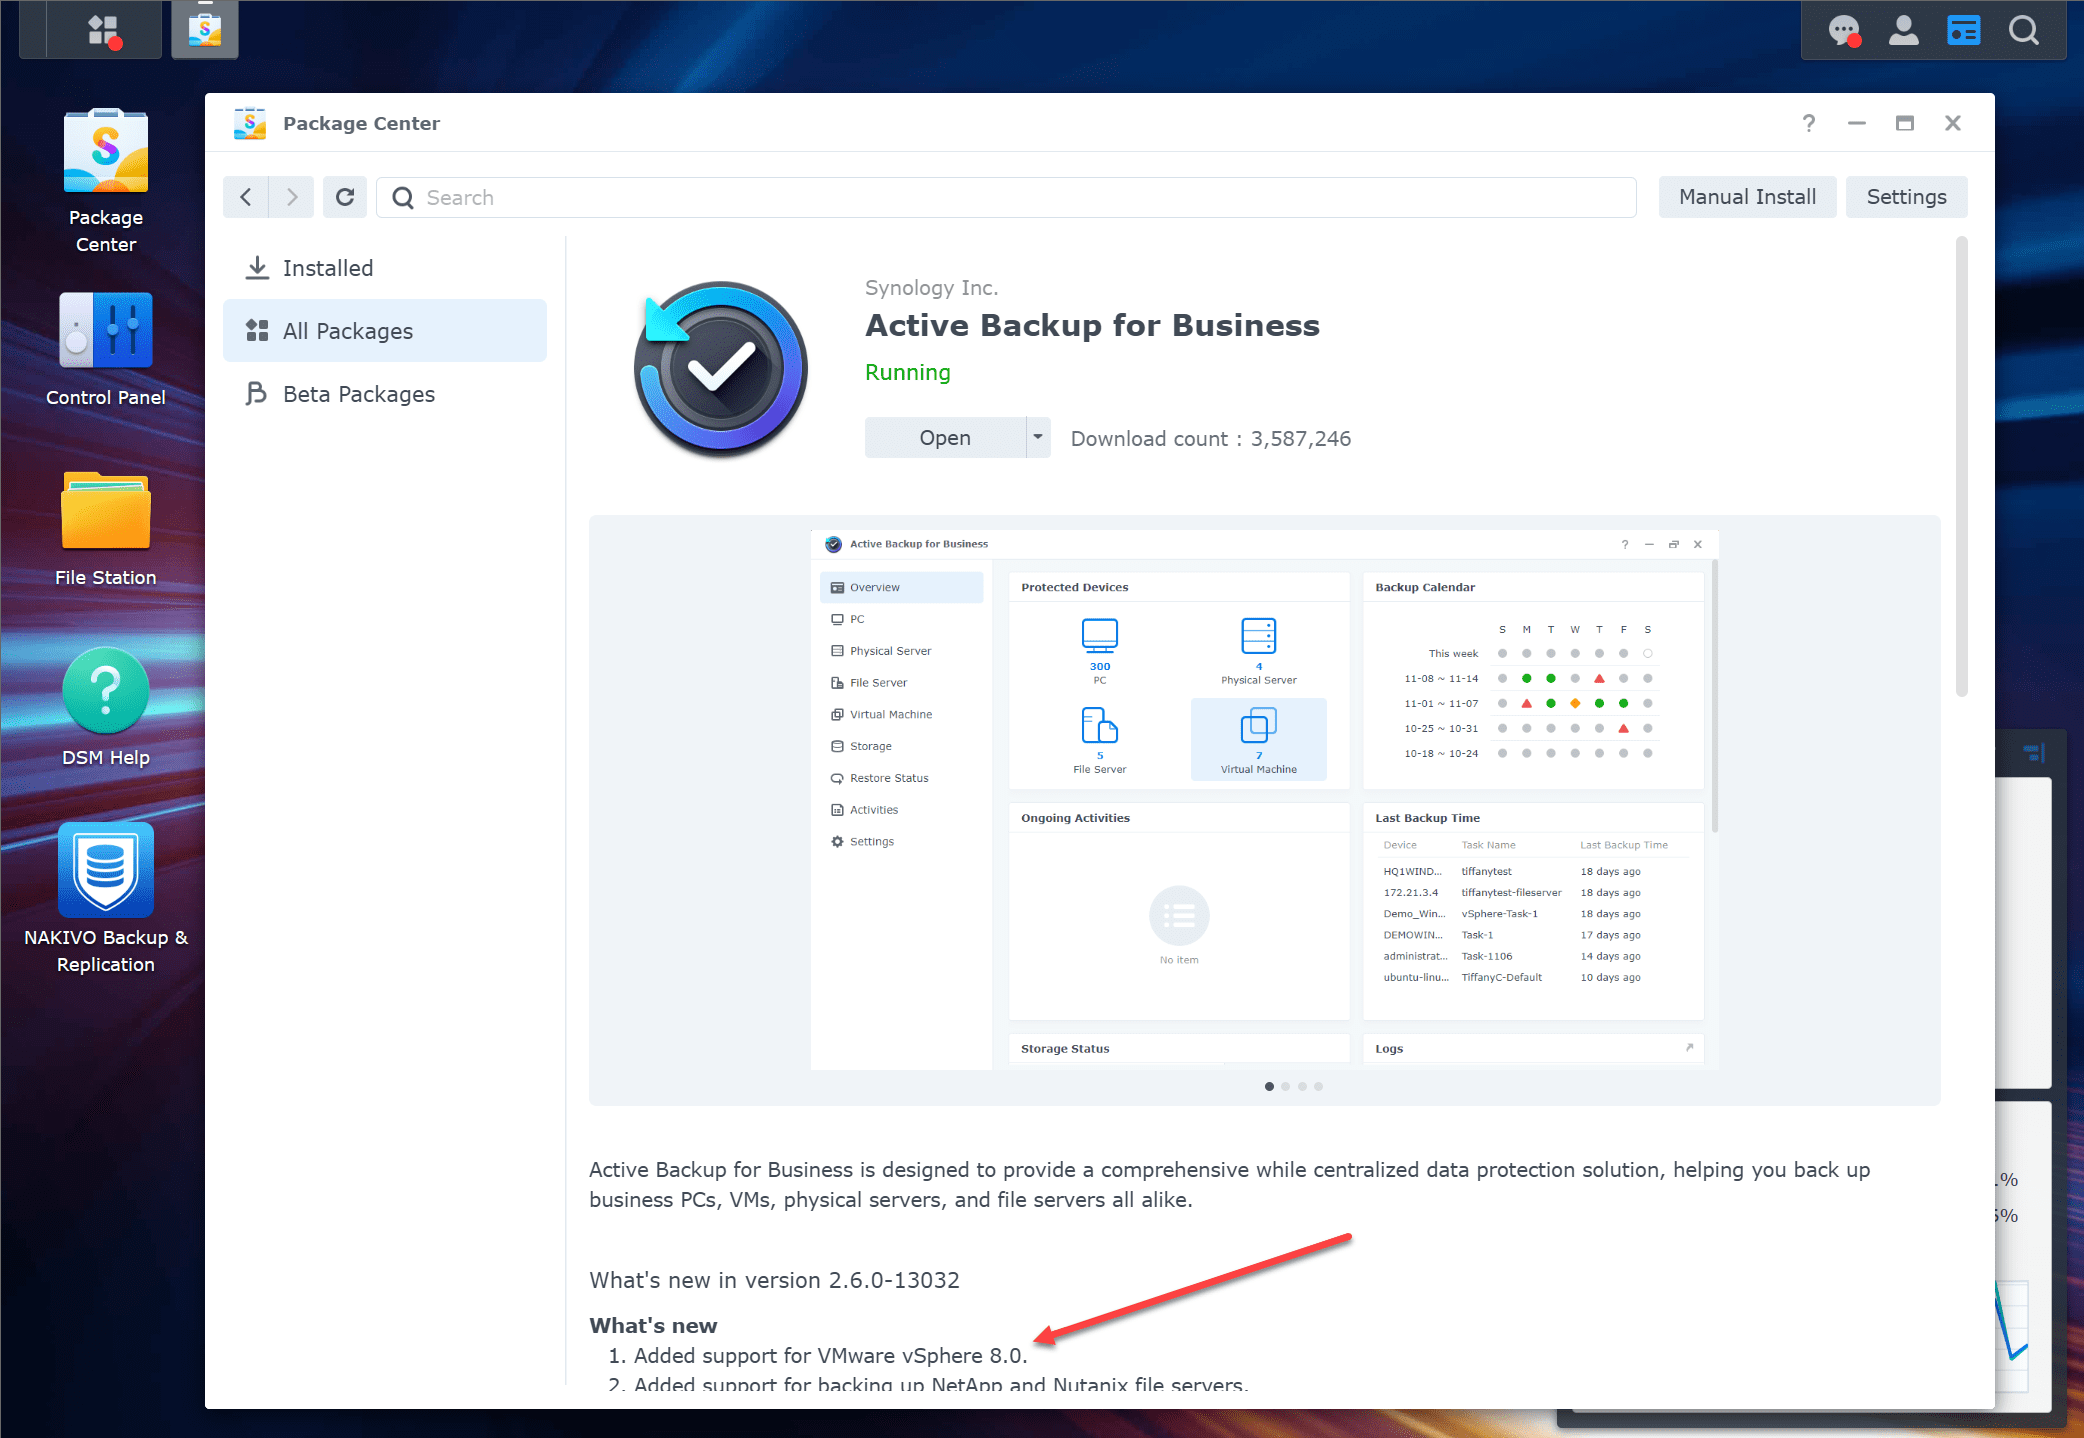Click the Open button for Active Backup
Image resolution: width=2084 pixels, height=1438 pixels.
945,437
